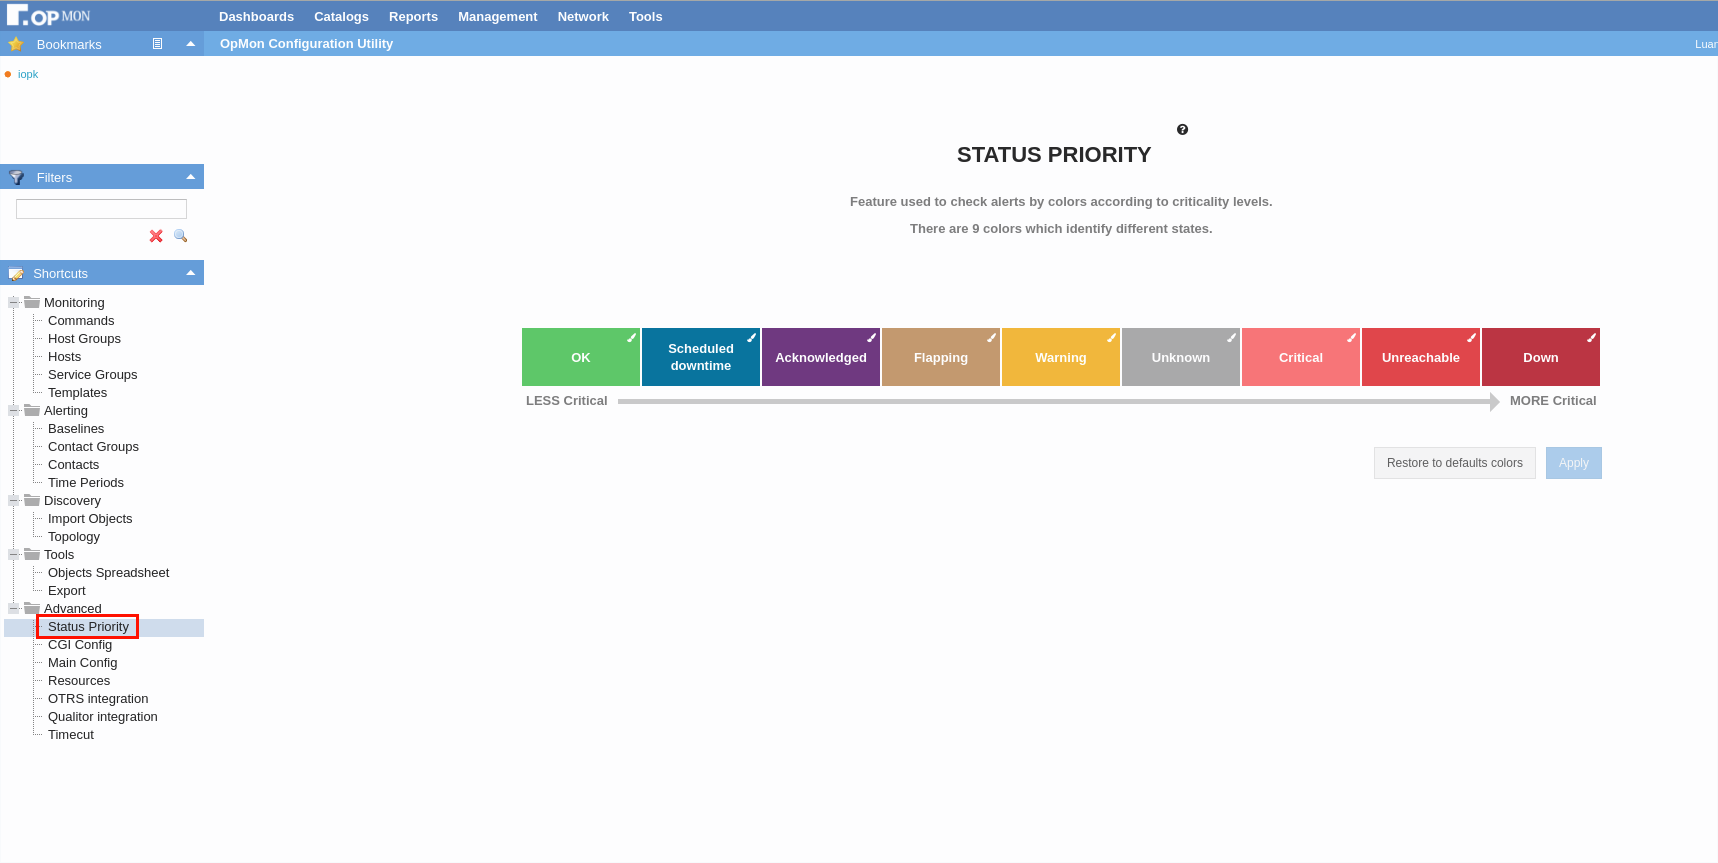Collapse the Shortcuts panel
The height and width of the screenshot is (863, 1718).
[190, 273]
